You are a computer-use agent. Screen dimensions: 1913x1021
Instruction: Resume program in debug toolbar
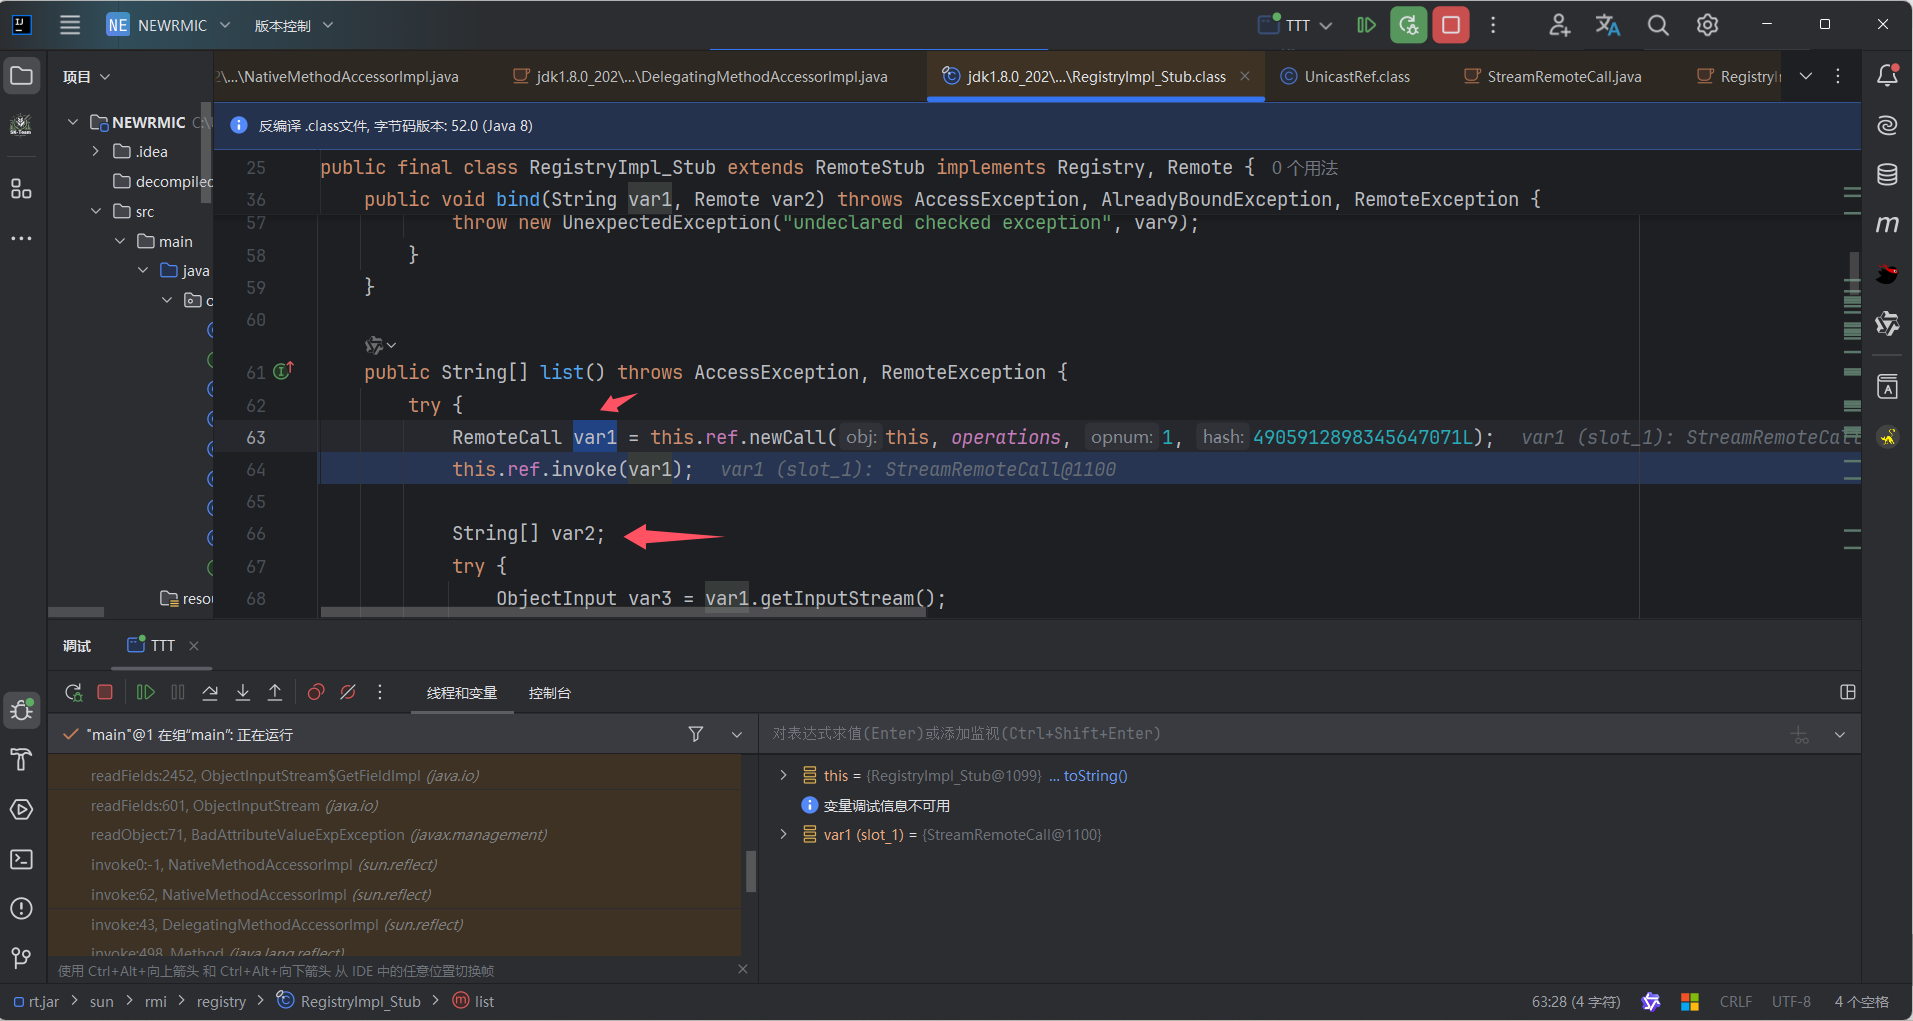[x=145, y=692]
